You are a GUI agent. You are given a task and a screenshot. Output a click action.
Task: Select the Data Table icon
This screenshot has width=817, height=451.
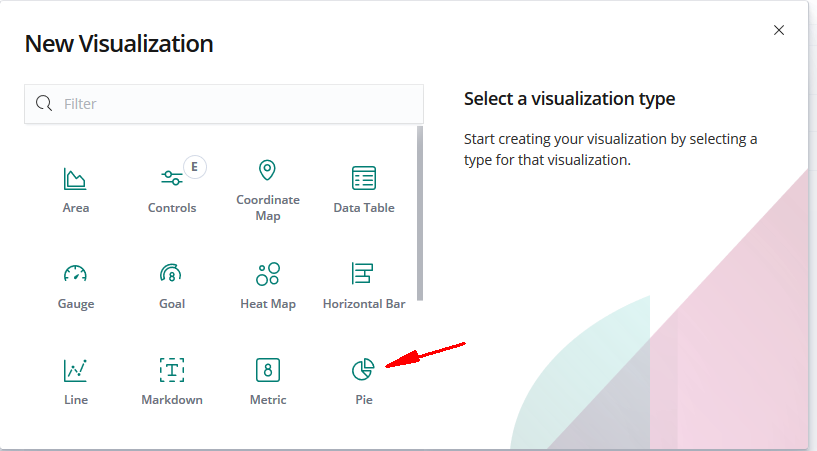[x=364, y=178]
